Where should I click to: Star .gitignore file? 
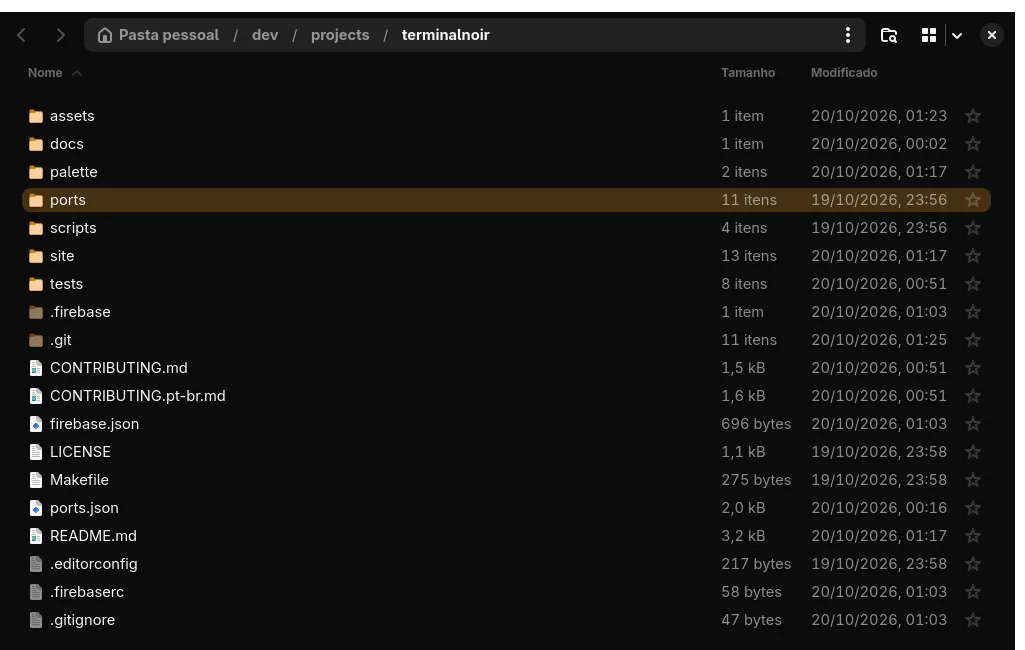point(973,620)
